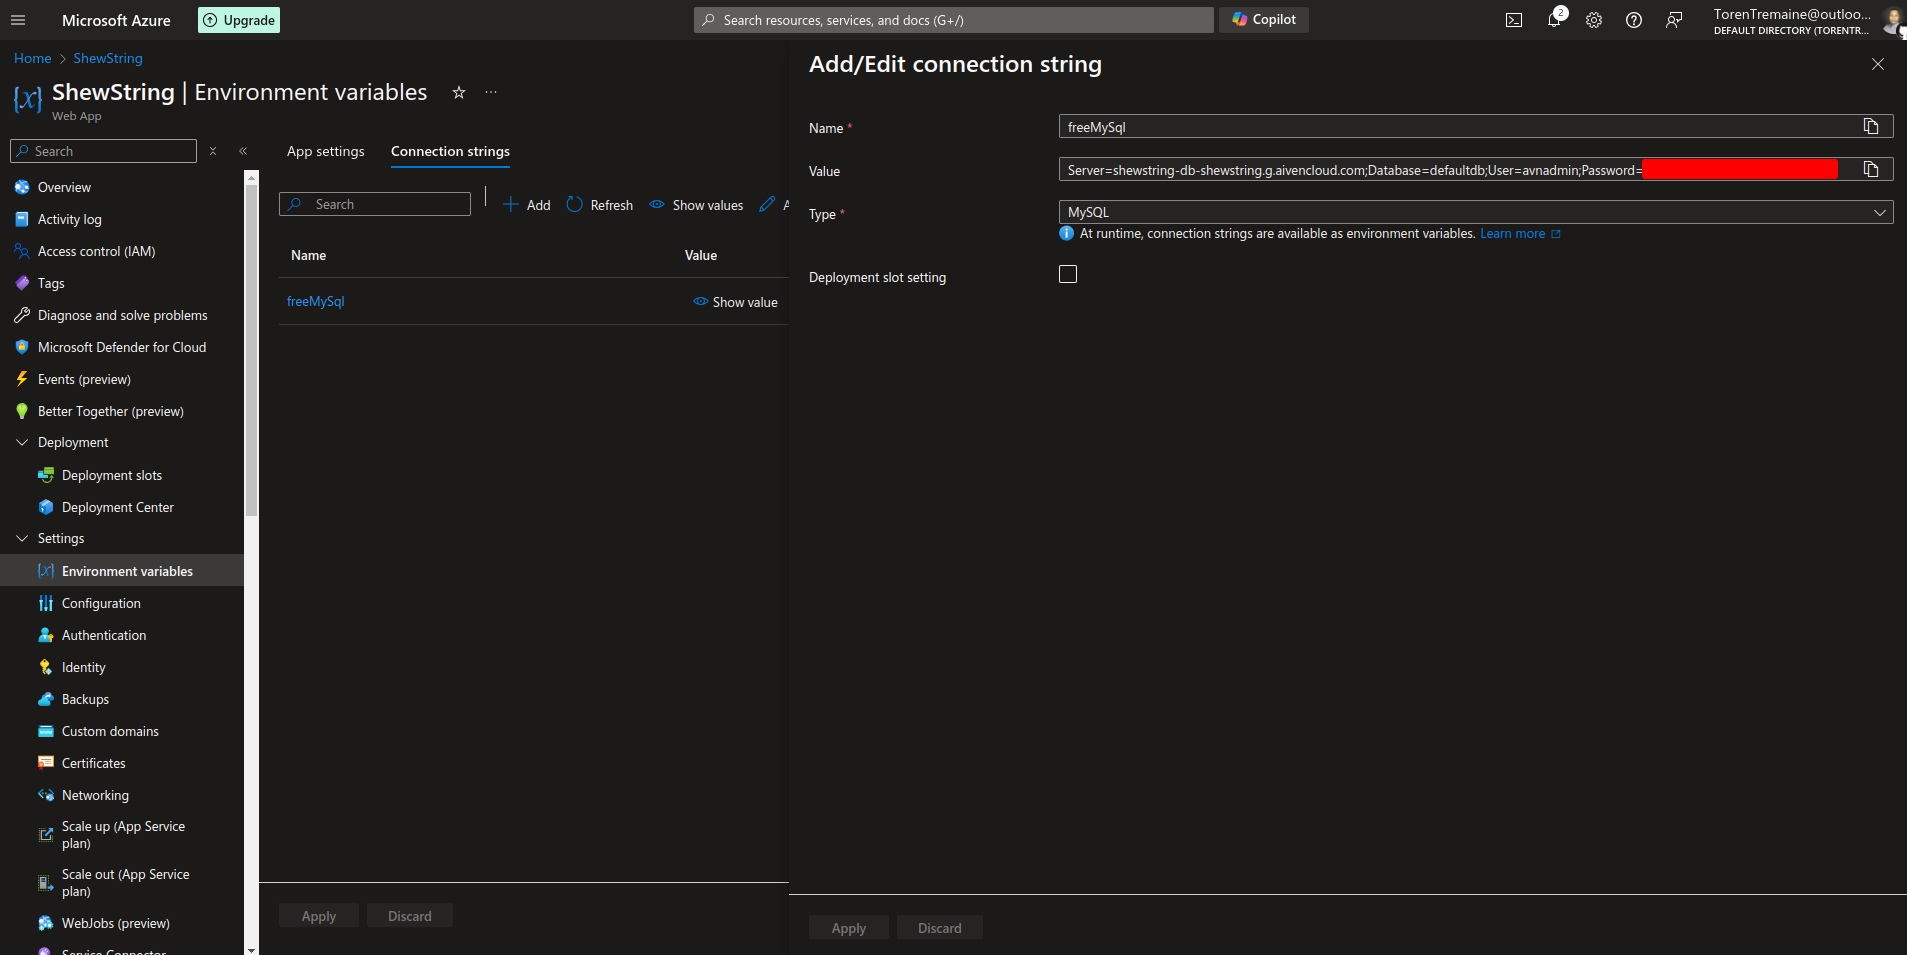Image resolution: width=1907 pixels, height=955 pixels.
Task: Click the Upgrade button
Action: [239, 20]
